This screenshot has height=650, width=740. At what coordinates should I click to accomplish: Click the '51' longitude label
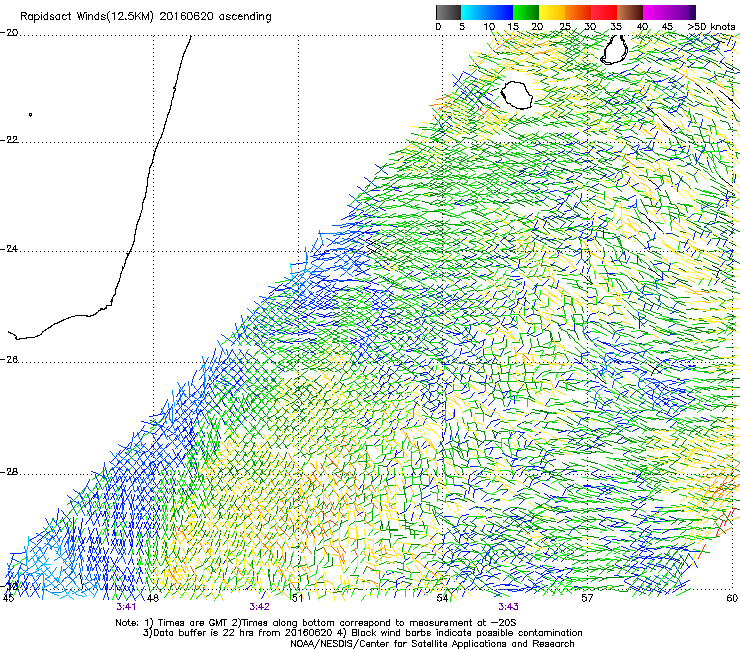point(297,598)
